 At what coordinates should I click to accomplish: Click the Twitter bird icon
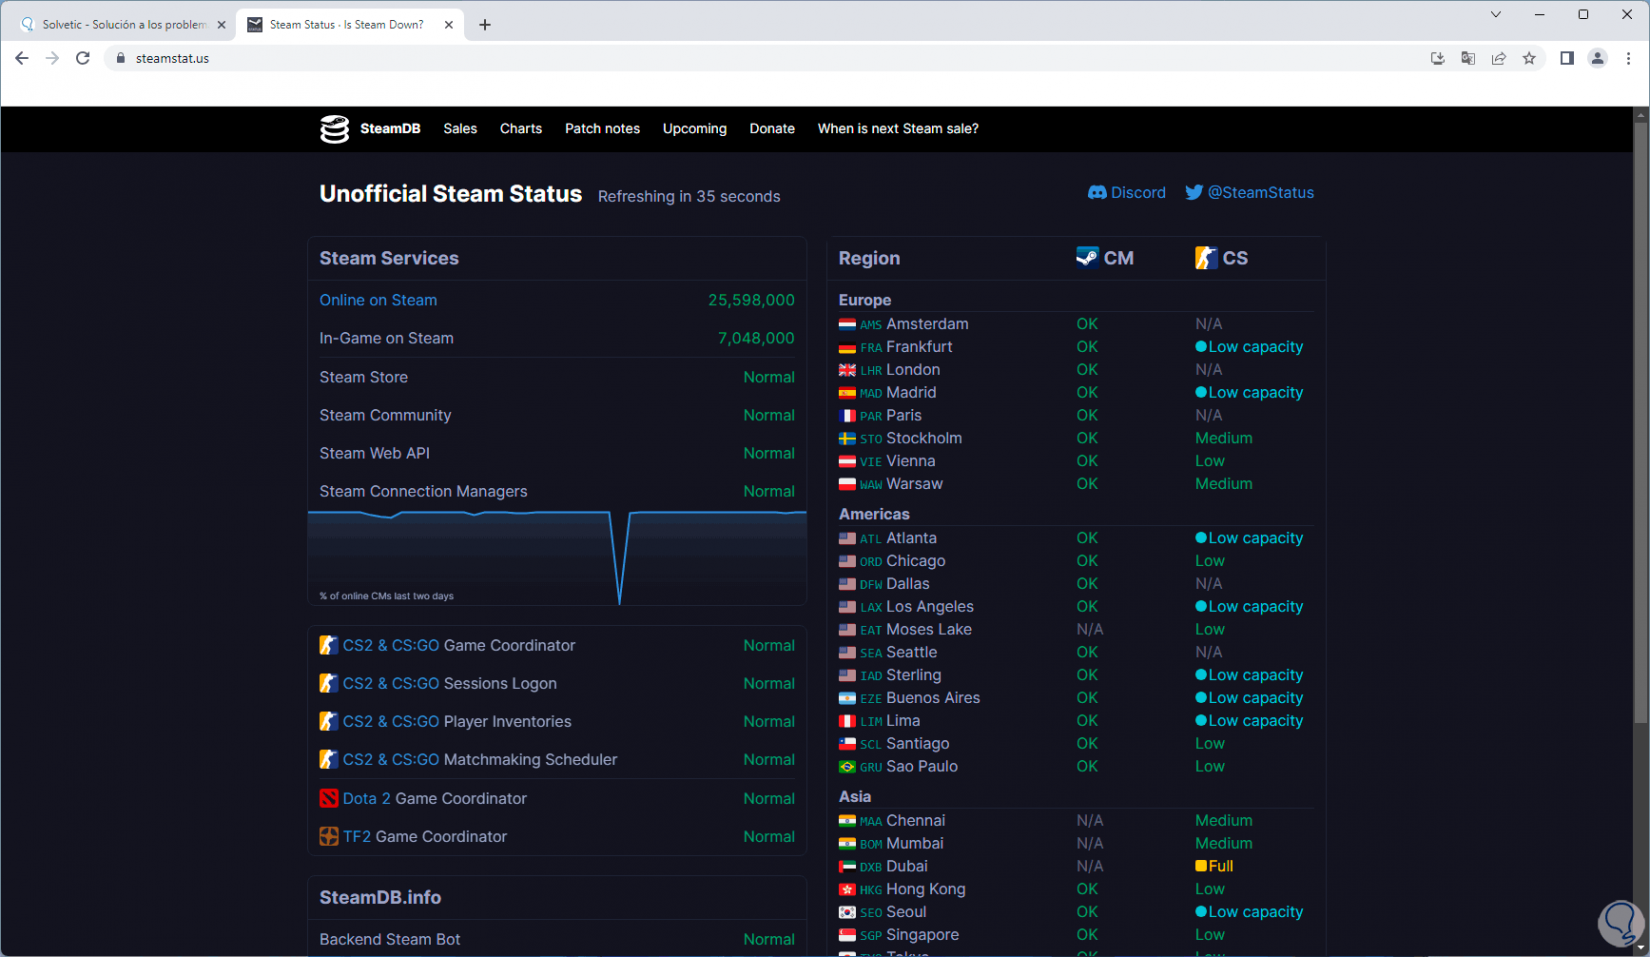tap(1194, 193)
